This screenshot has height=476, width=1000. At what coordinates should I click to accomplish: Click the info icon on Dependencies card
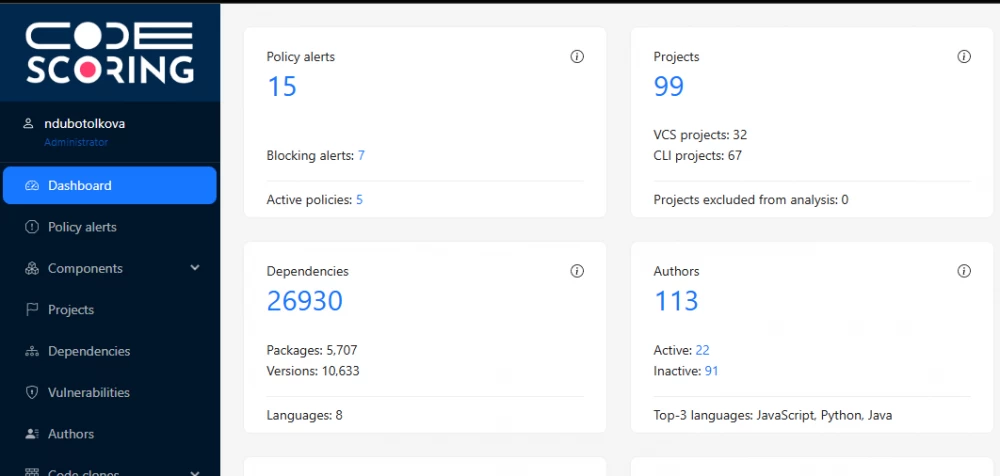[577, 271]
